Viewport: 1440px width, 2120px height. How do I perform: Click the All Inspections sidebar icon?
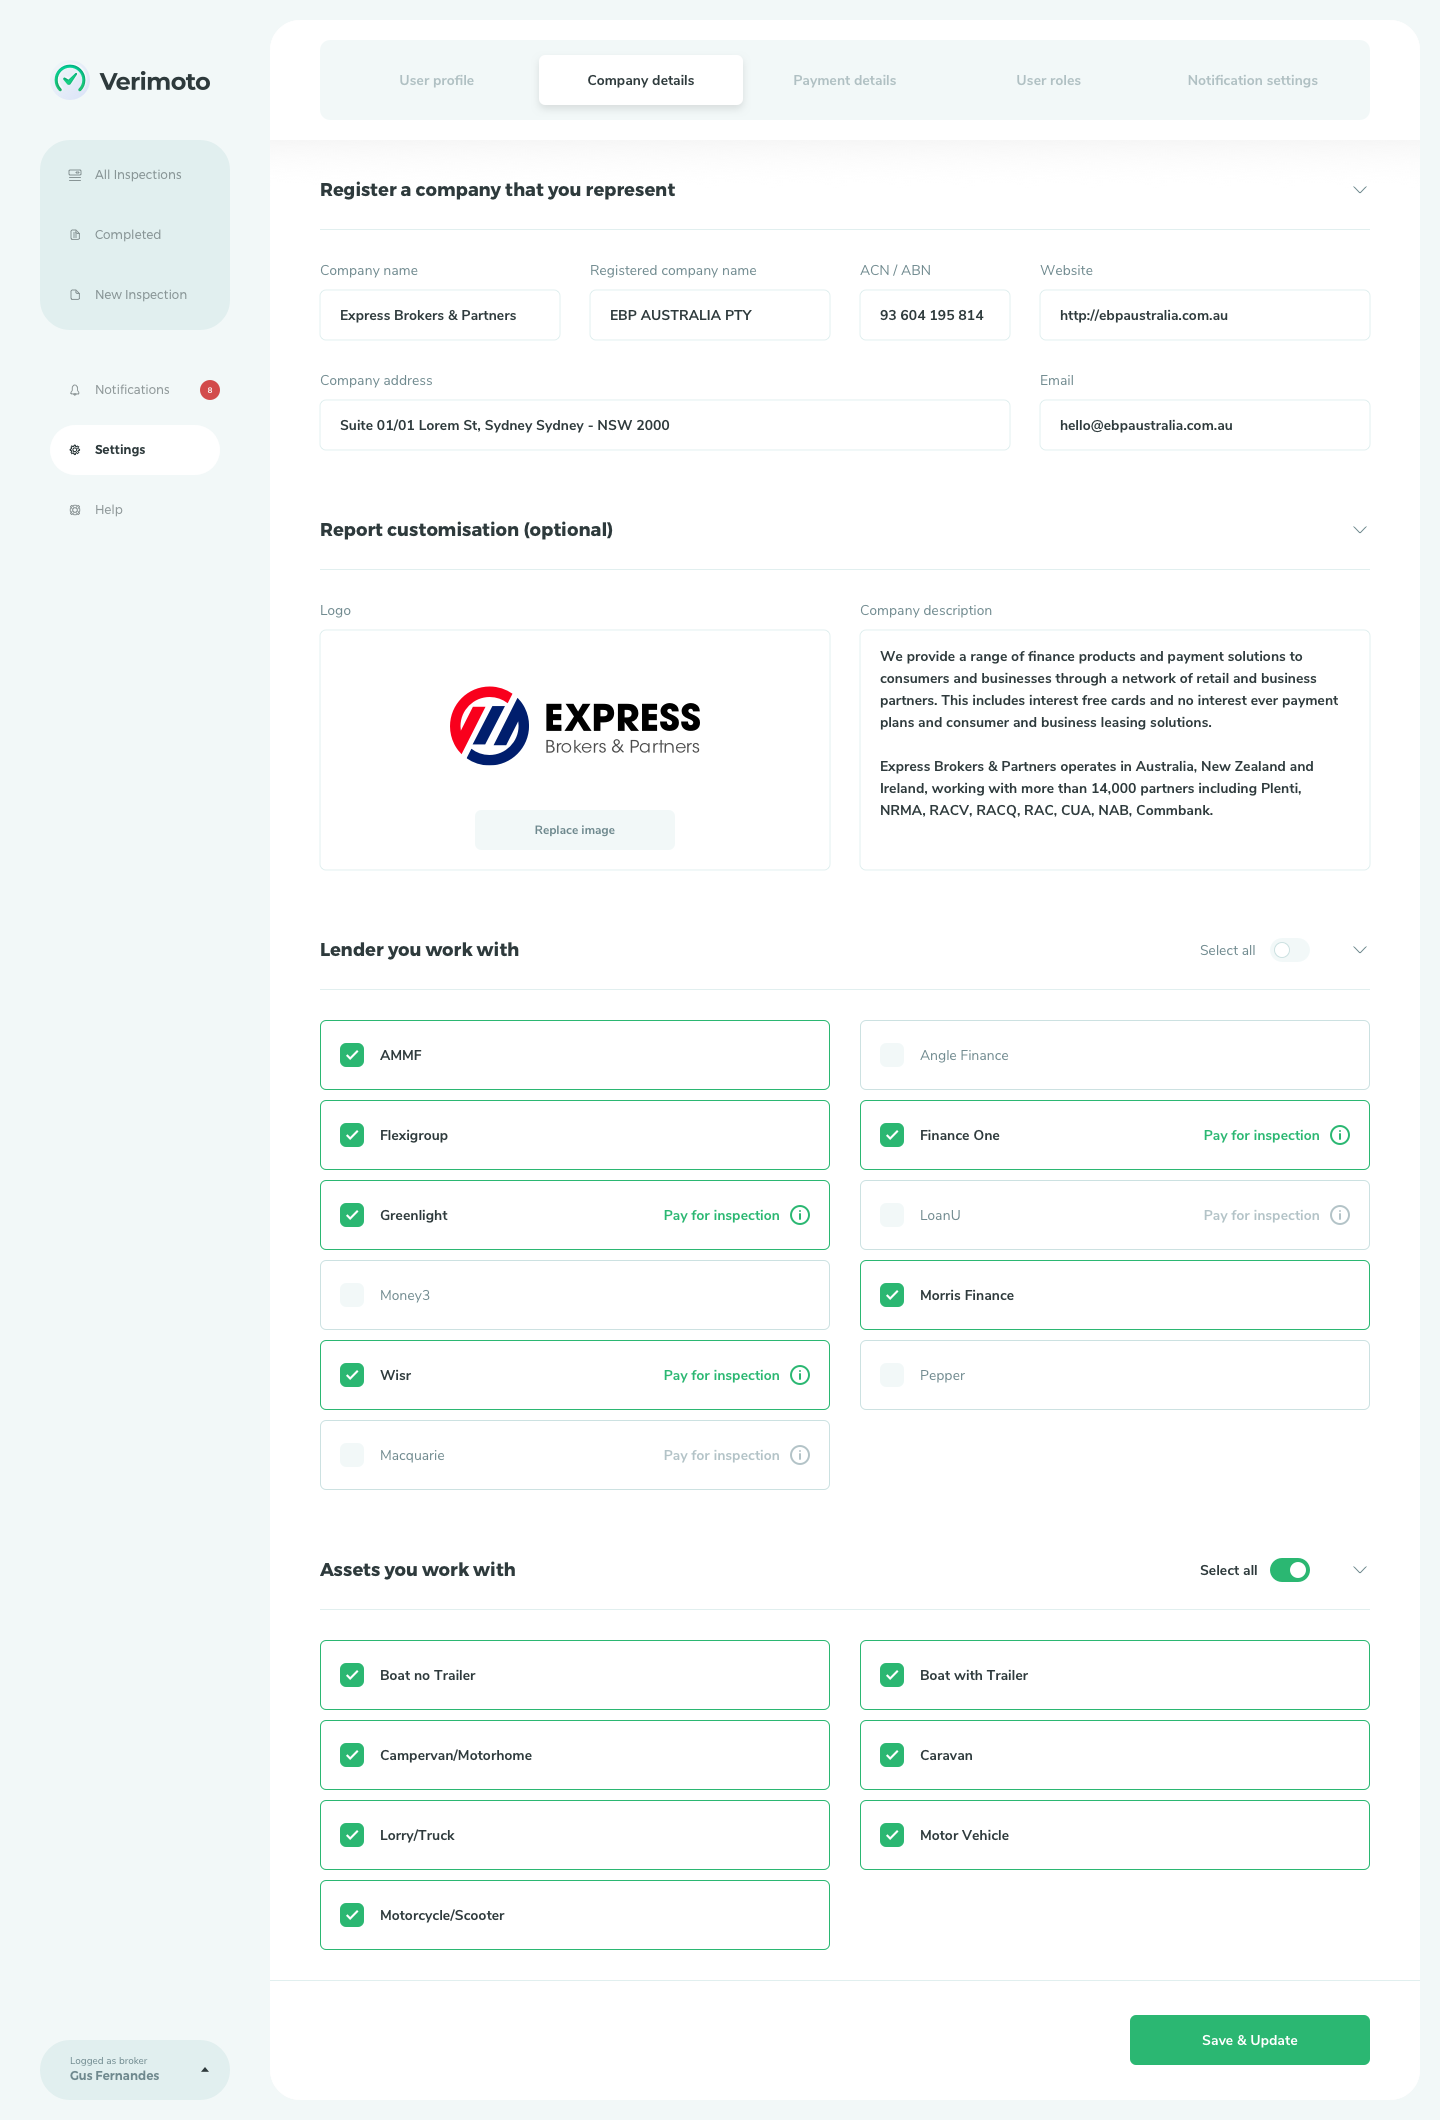(x=75, y=175)
